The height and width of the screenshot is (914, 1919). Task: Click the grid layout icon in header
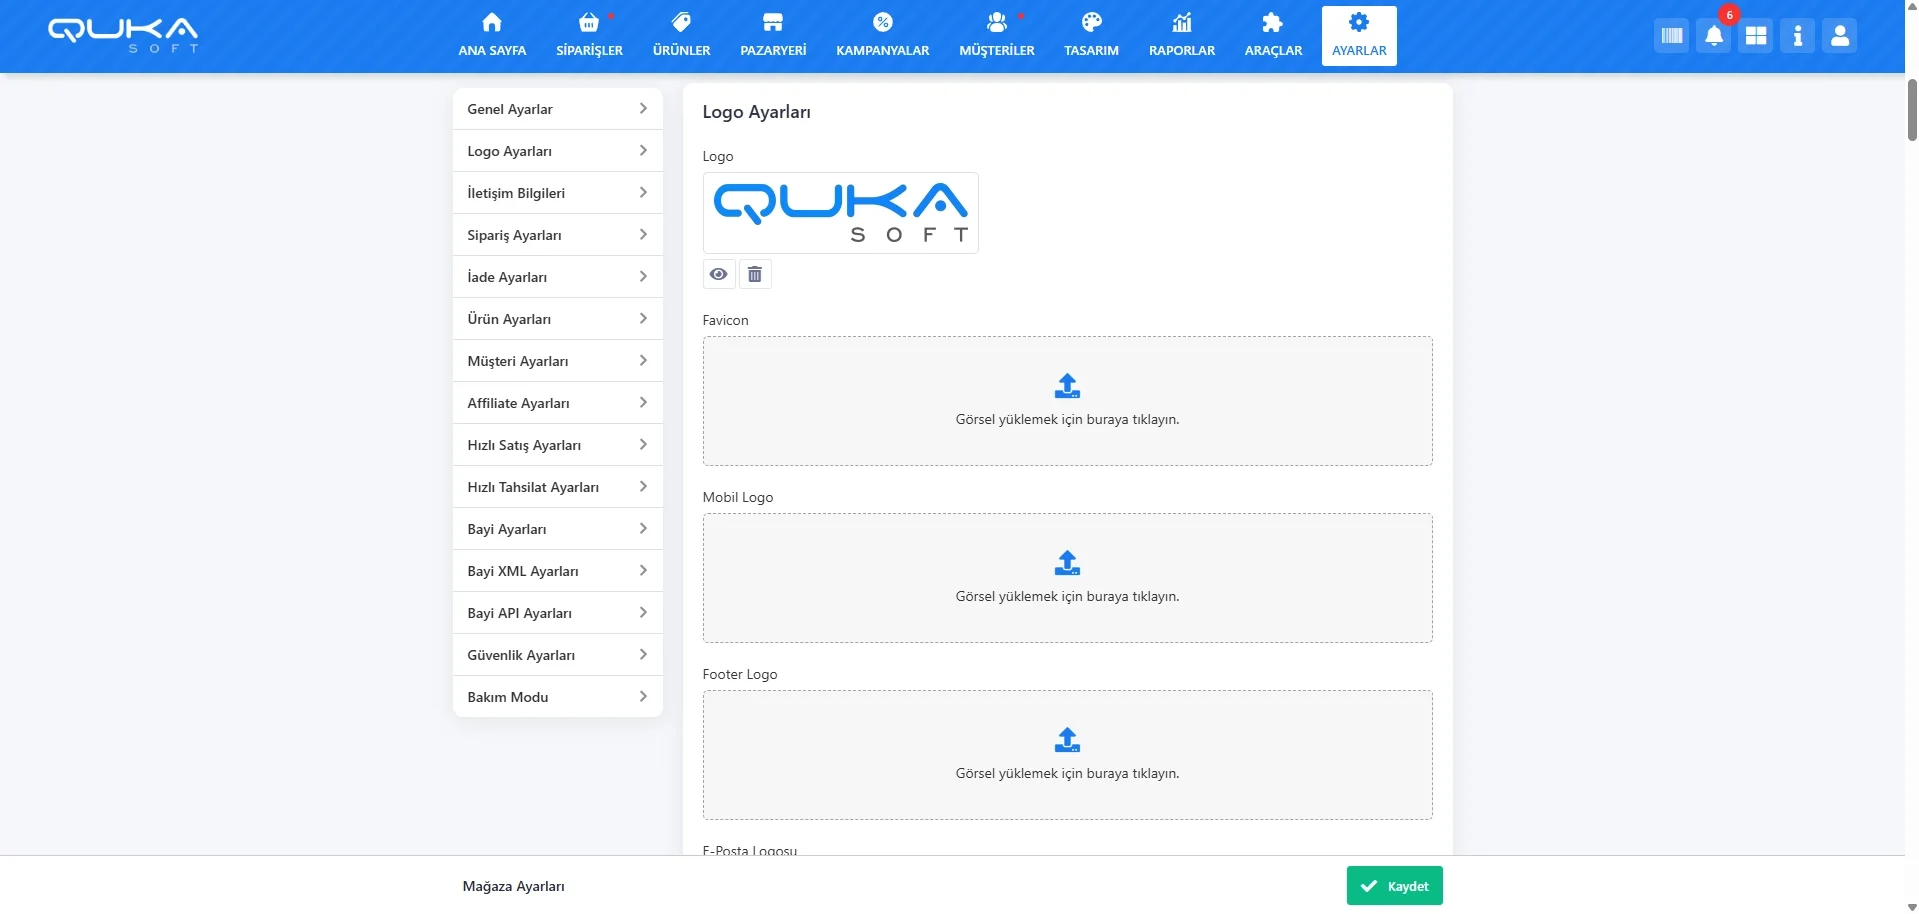click(1755, 37)
